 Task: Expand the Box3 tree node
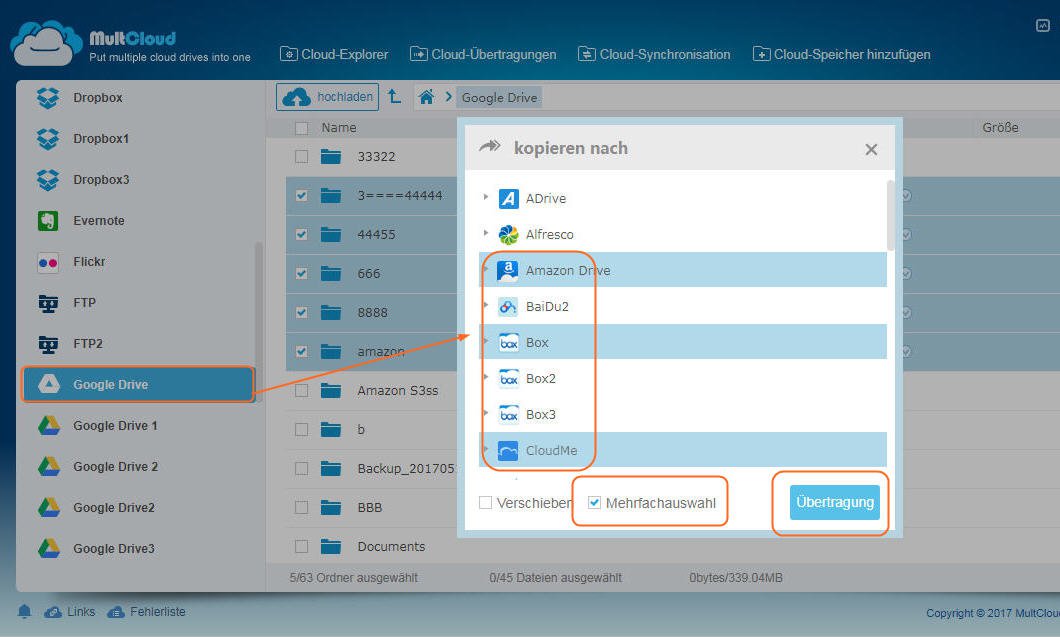485,413
